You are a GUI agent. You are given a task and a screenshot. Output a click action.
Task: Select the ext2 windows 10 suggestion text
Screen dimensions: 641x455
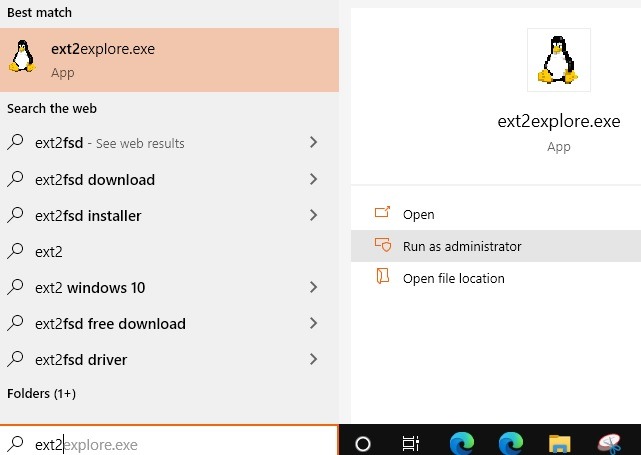90,287
